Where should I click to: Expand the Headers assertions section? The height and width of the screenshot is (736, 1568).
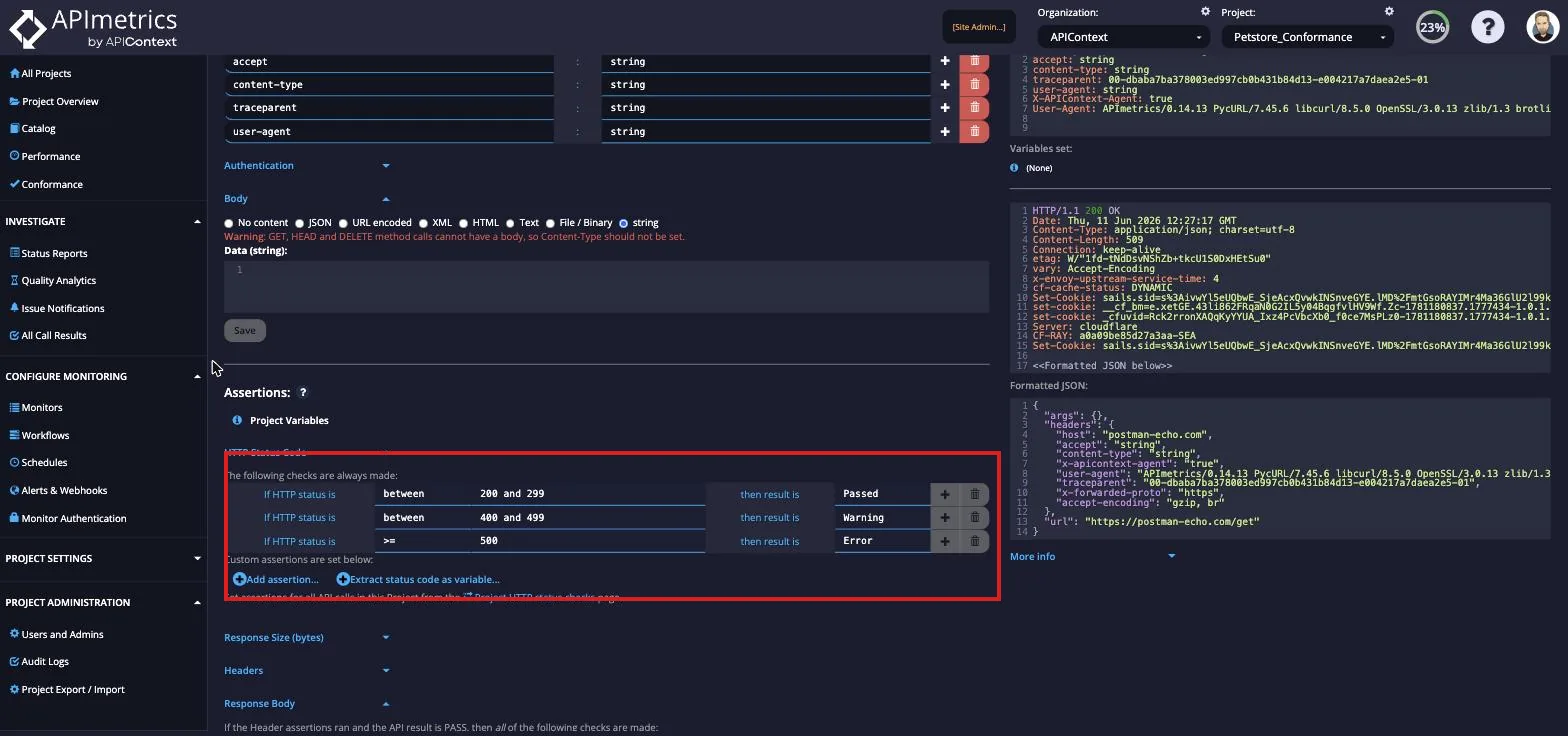tap(306, 671)
